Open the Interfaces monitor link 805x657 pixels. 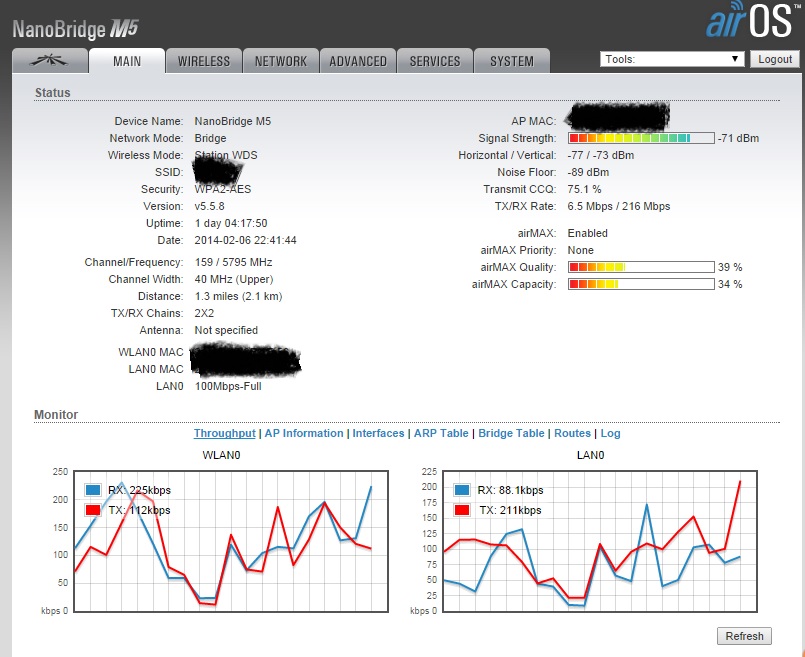click(378, 433)
